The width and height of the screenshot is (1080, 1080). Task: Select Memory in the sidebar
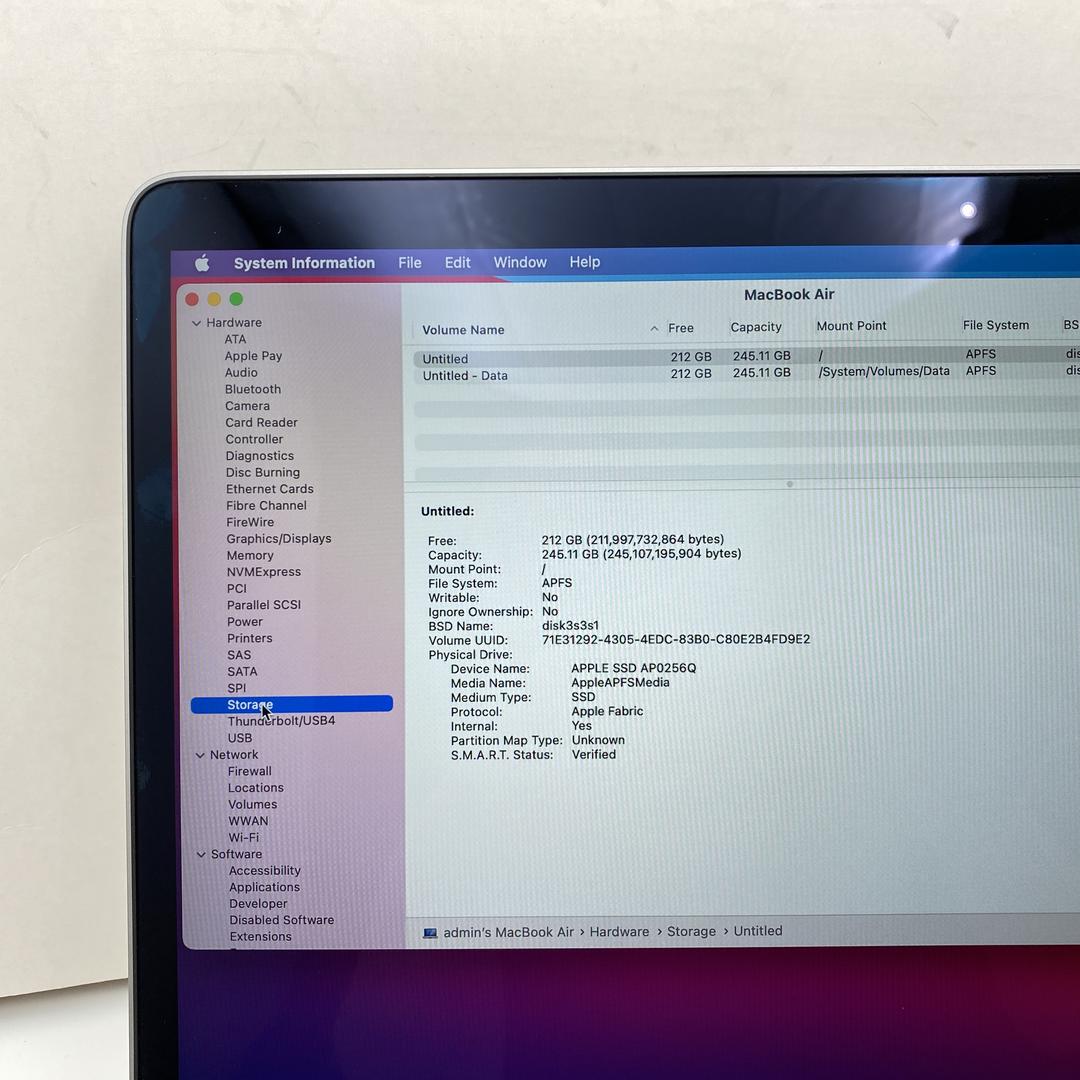(x=250, y=555)
